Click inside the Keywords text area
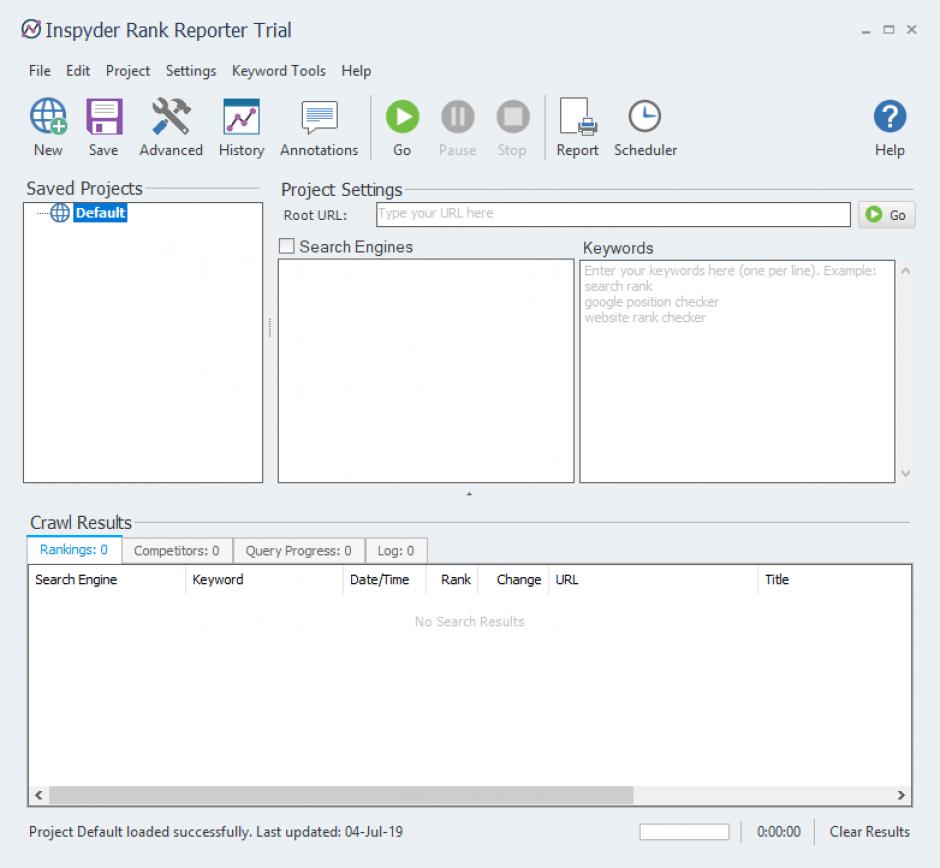940x868 pixels. pos(737,371)
